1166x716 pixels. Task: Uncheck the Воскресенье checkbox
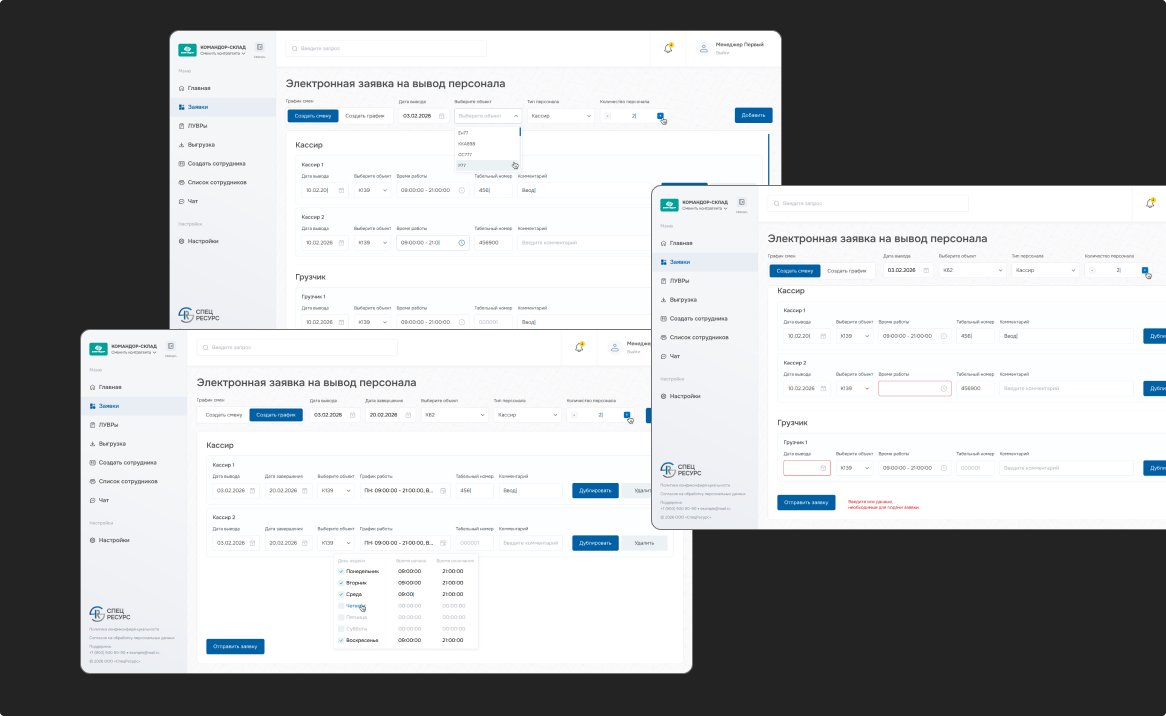341,640
